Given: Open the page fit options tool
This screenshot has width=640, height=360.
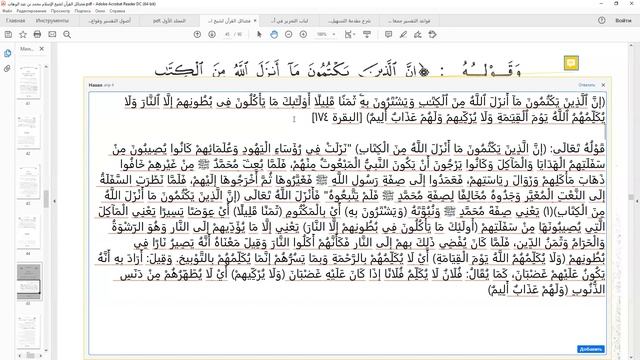Looking at the screenshot, I should click(x=349, y=35).
